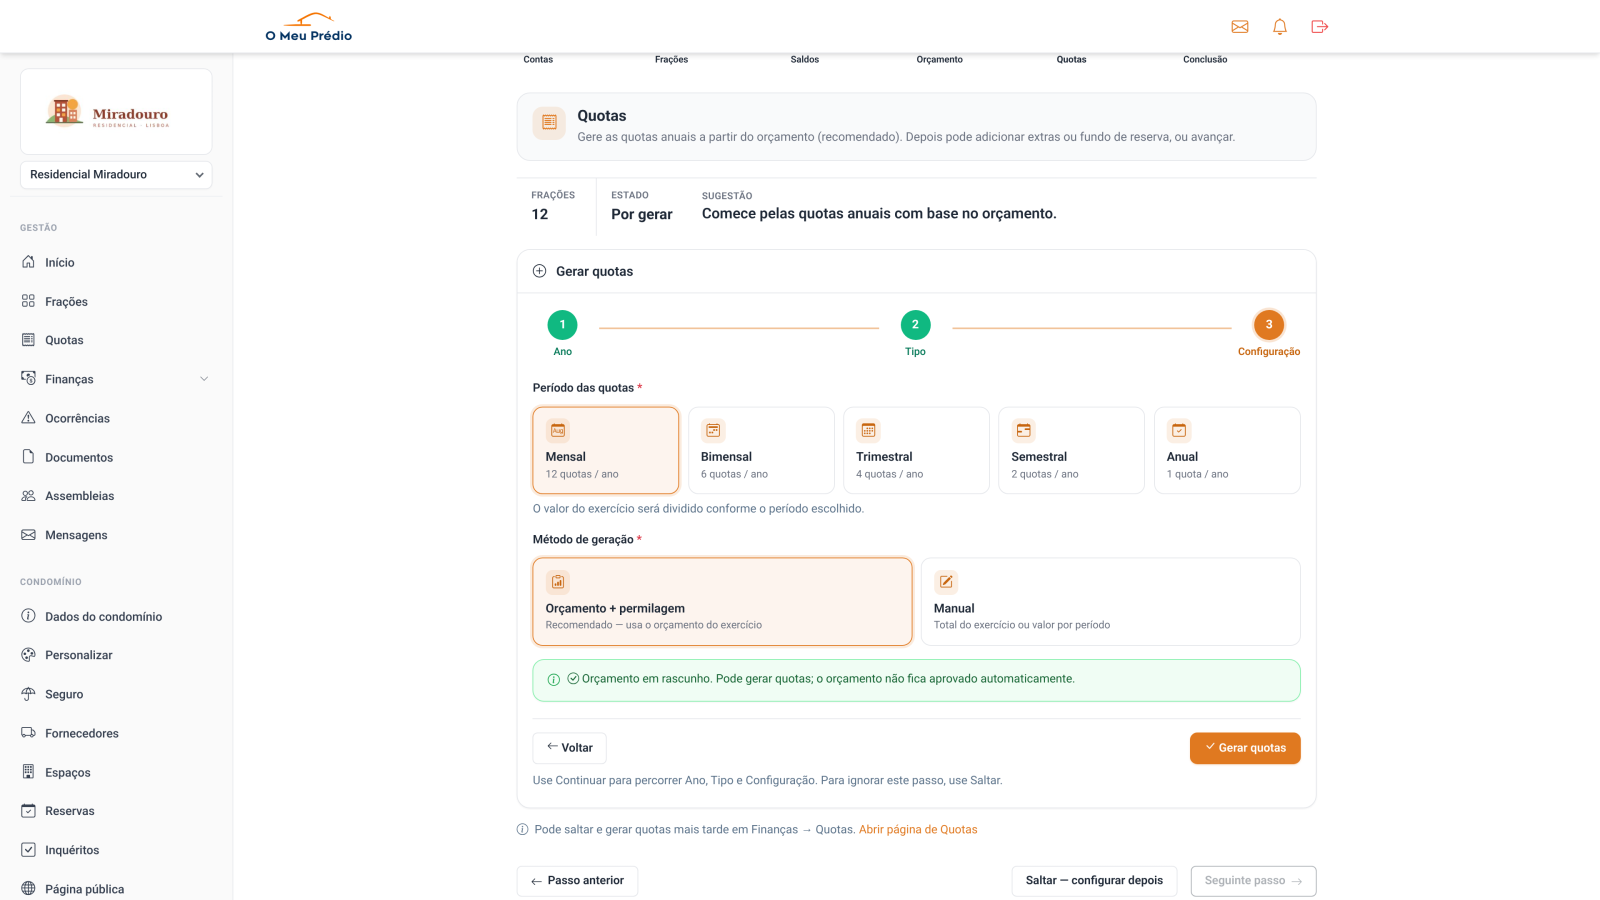Choose the Semestral period option
This screenshot has height=900, width=1600.
1071,450
